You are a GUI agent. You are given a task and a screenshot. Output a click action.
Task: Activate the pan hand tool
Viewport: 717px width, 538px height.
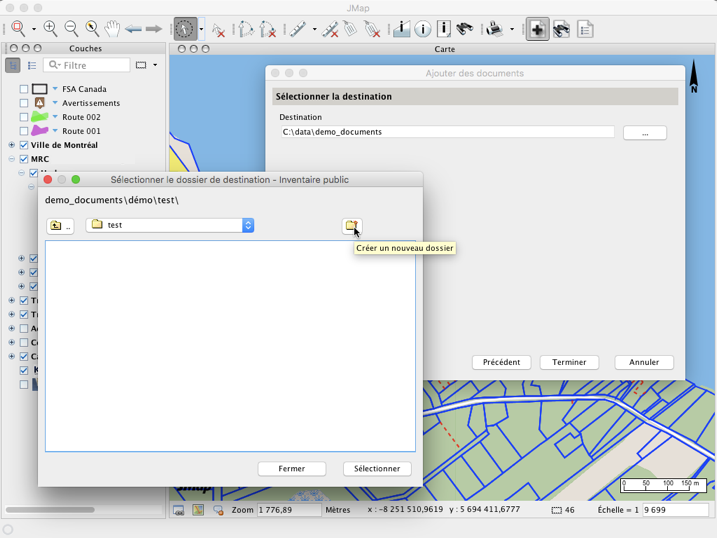point(112,29)
